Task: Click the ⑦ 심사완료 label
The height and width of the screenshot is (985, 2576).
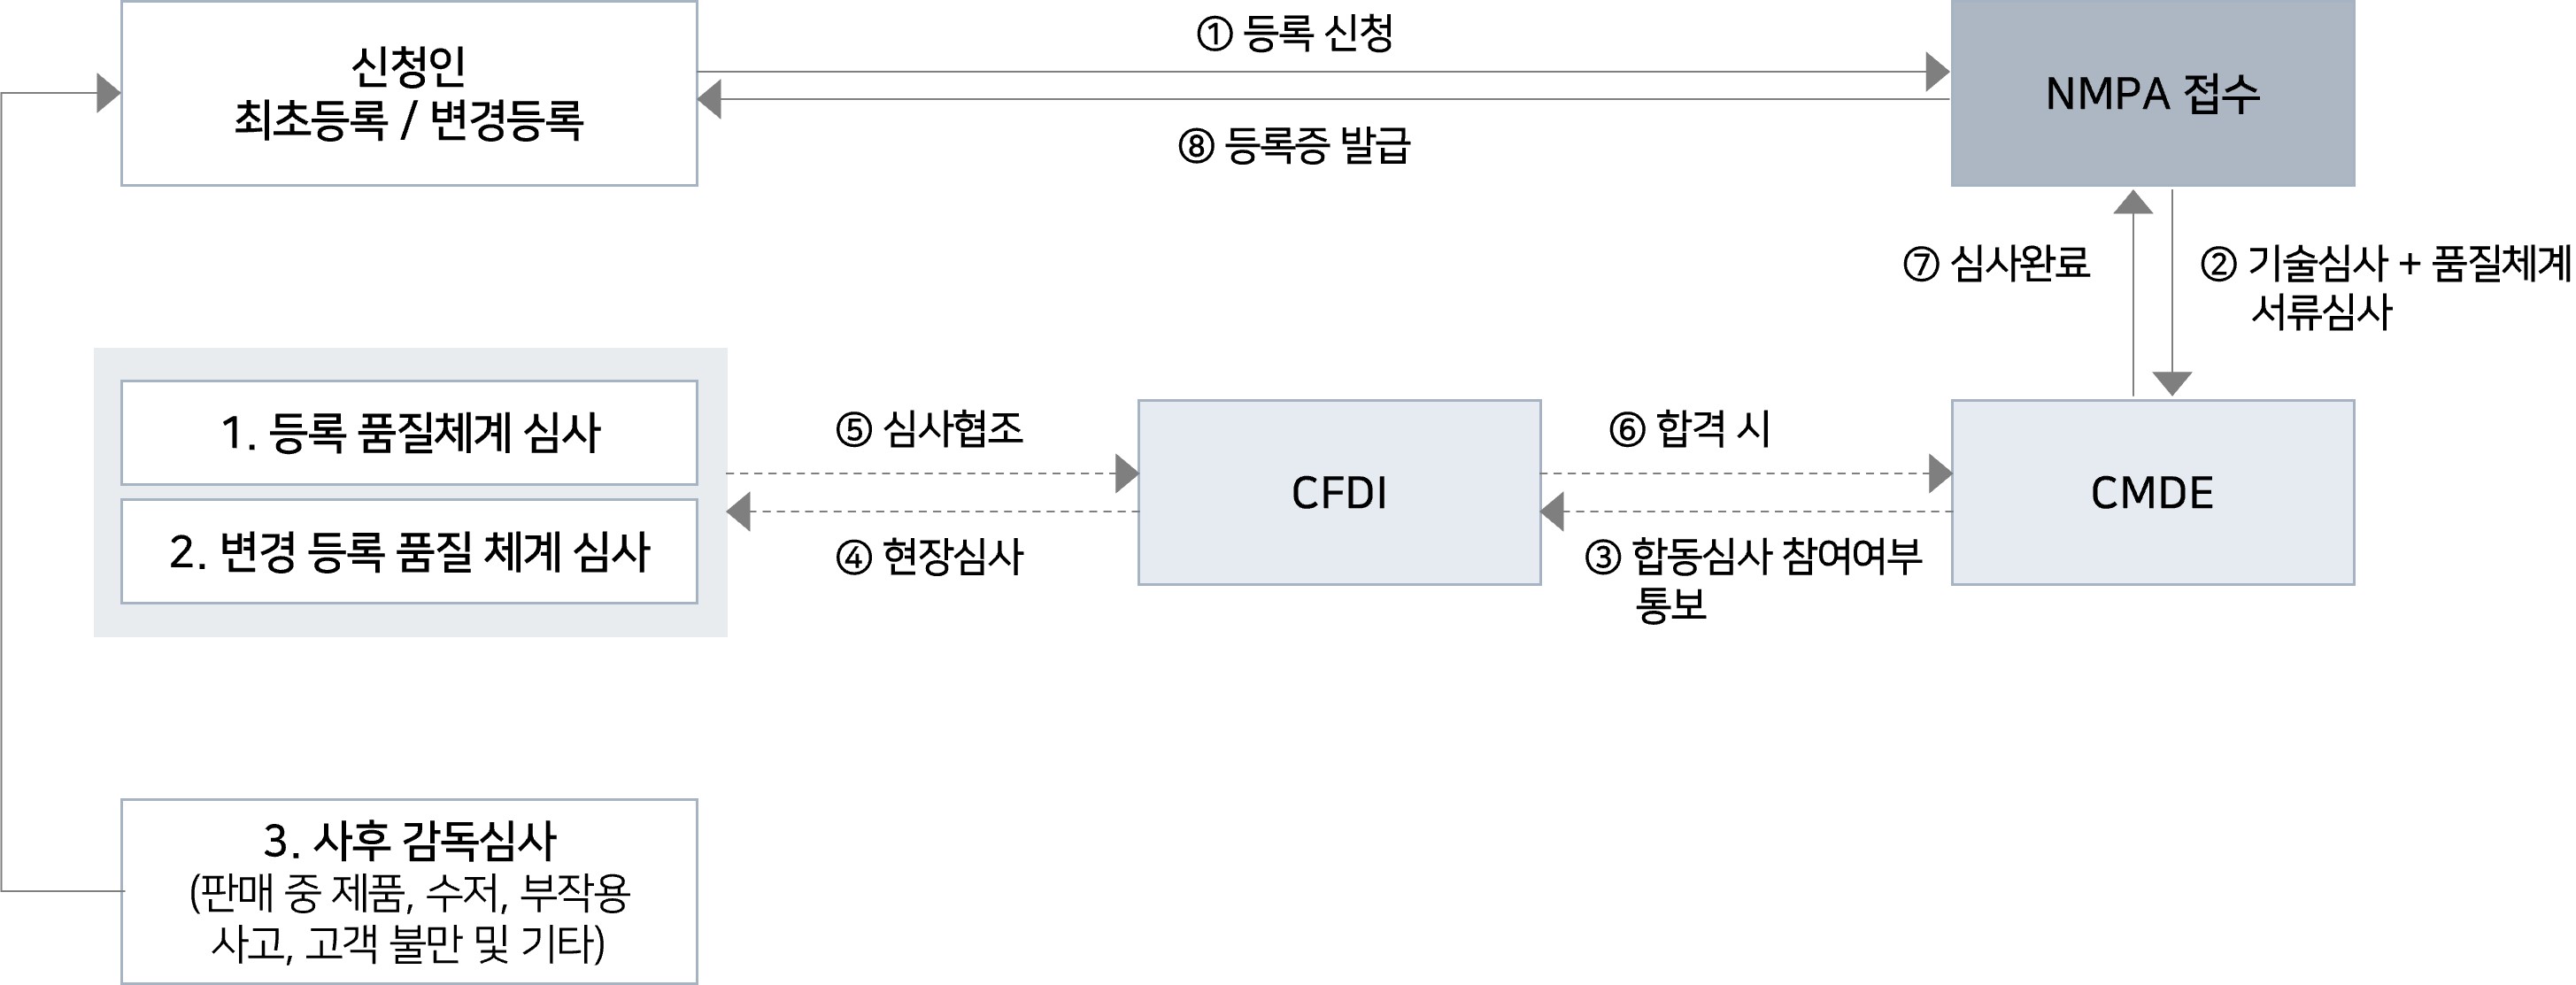Action: click(1996, 264)
